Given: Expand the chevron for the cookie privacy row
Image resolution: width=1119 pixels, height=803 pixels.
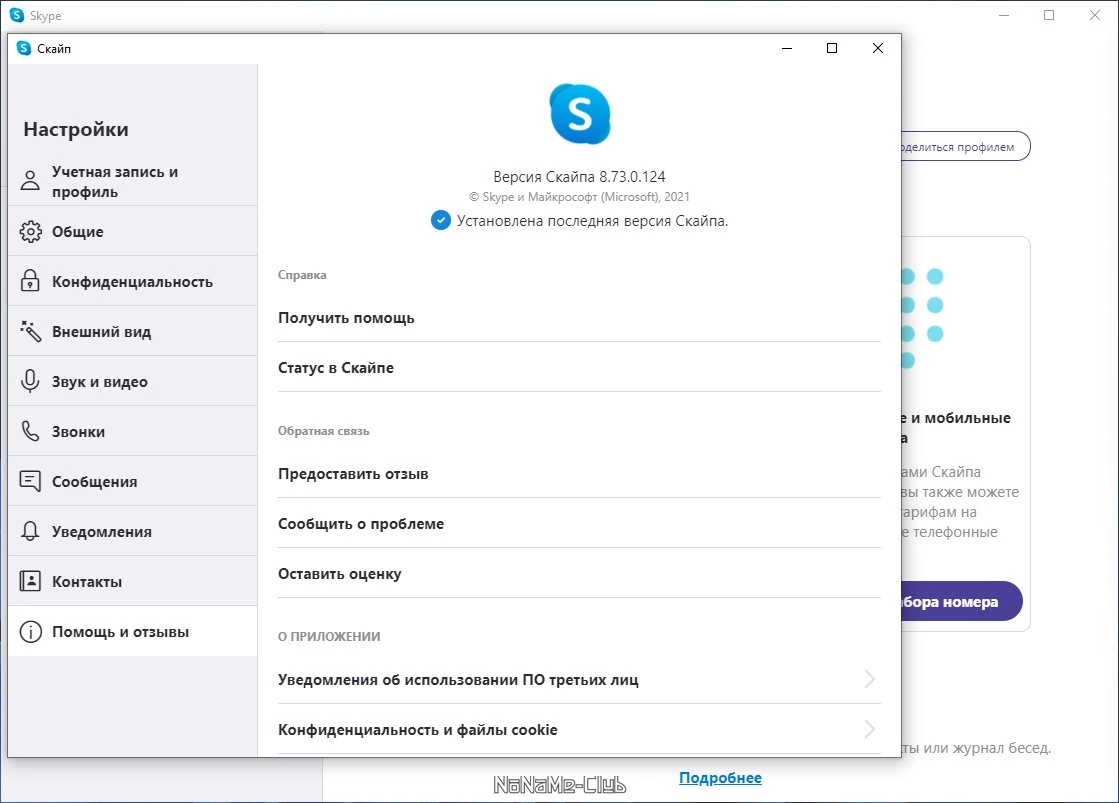Looking at the screenshot, I should (869, 729).
